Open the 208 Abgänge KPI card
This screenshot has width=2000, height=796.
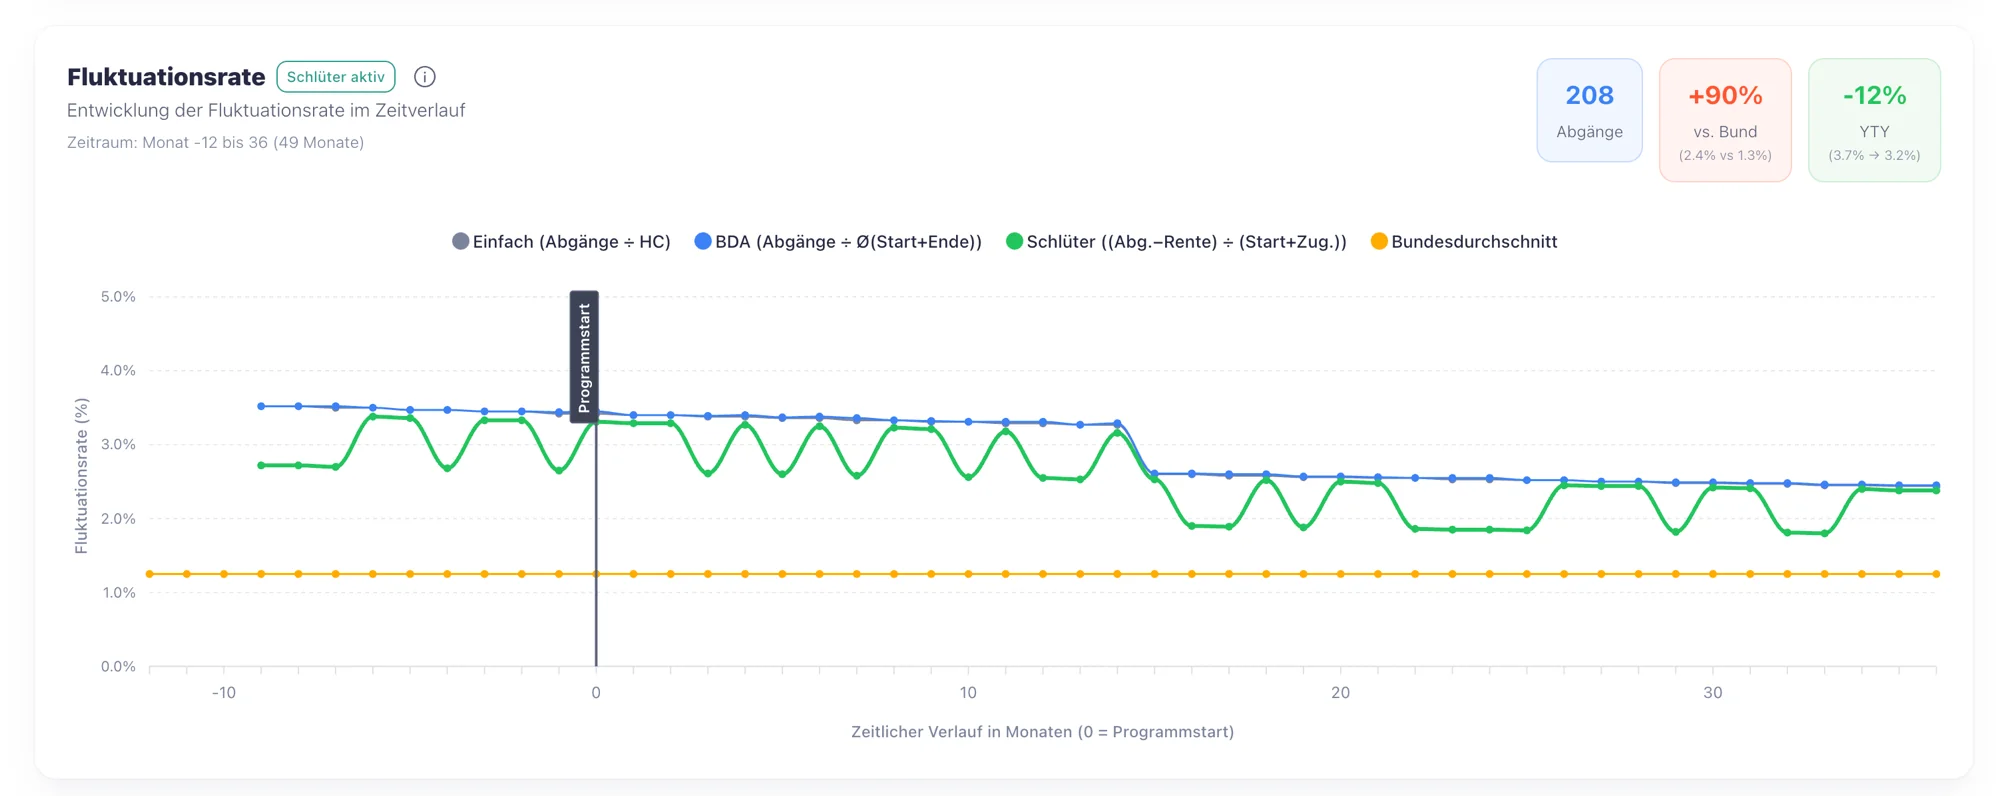[1589, 110]
